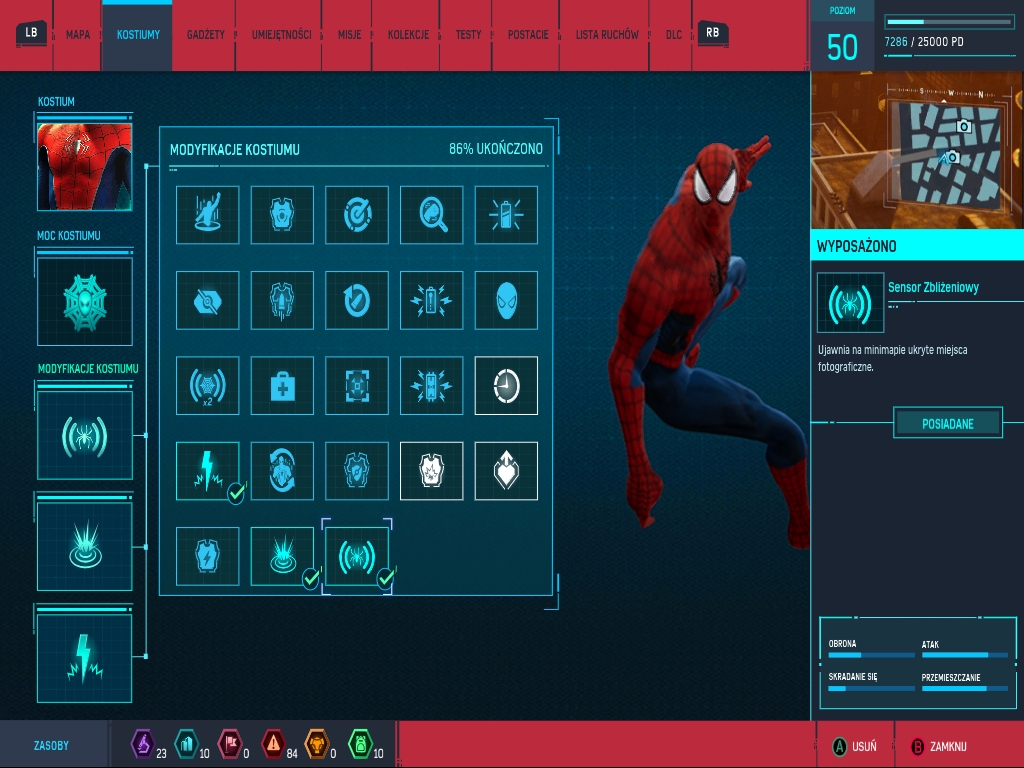This screenshot has width=1024, height=768.
Task: Click the LB previous-tab button
Action: [31, 33]
